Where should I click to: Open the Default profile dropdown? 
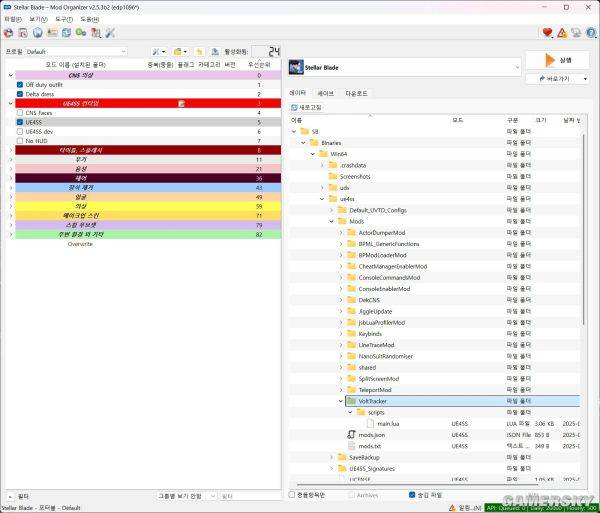tap(76, 52)
